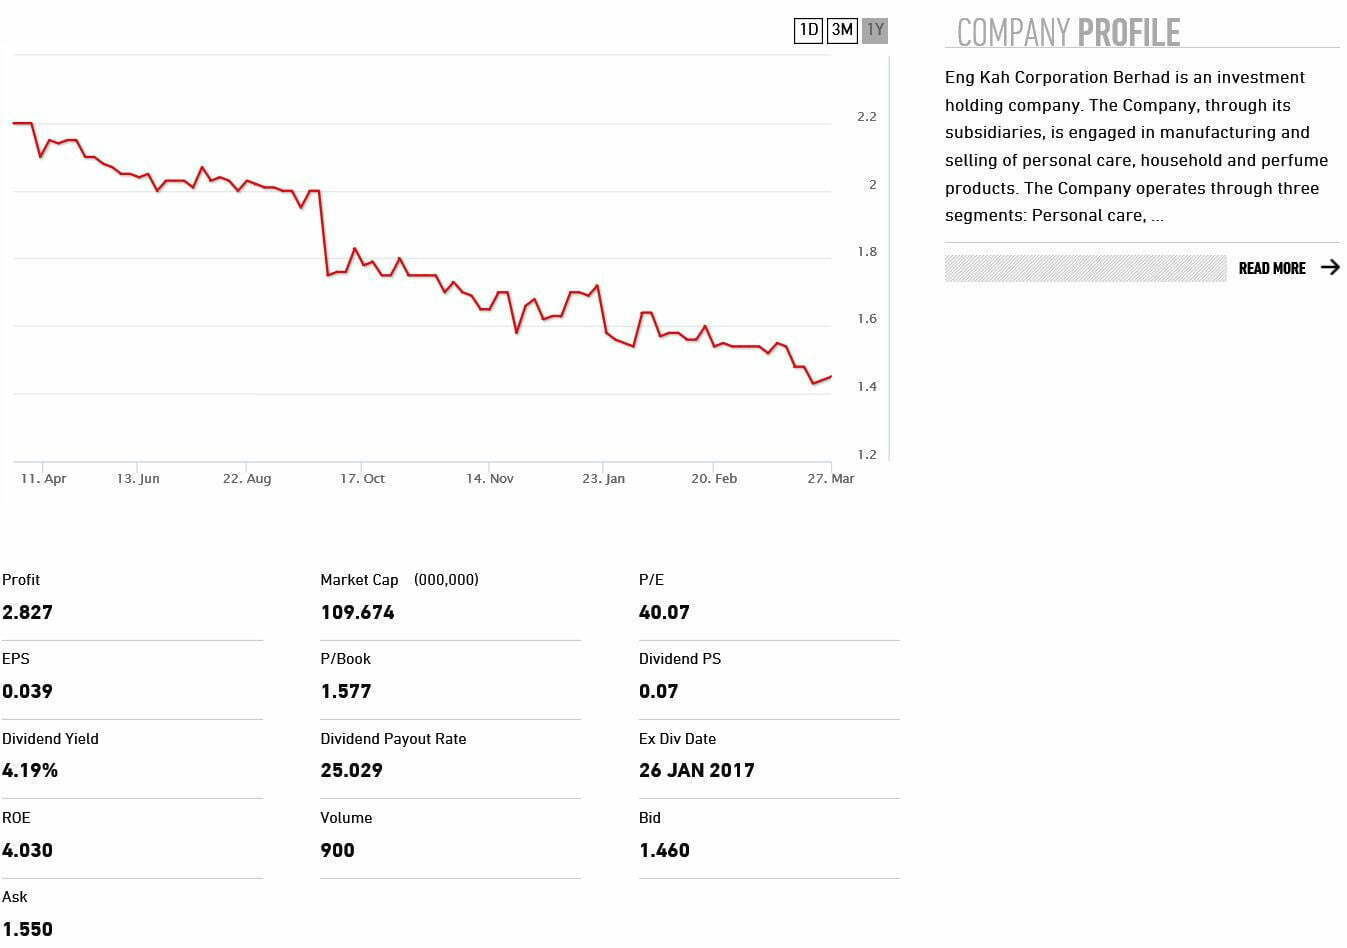The image size is (1347, 948).
Task: Click the 14. Nov x-axis label
Action: (489, 479)
